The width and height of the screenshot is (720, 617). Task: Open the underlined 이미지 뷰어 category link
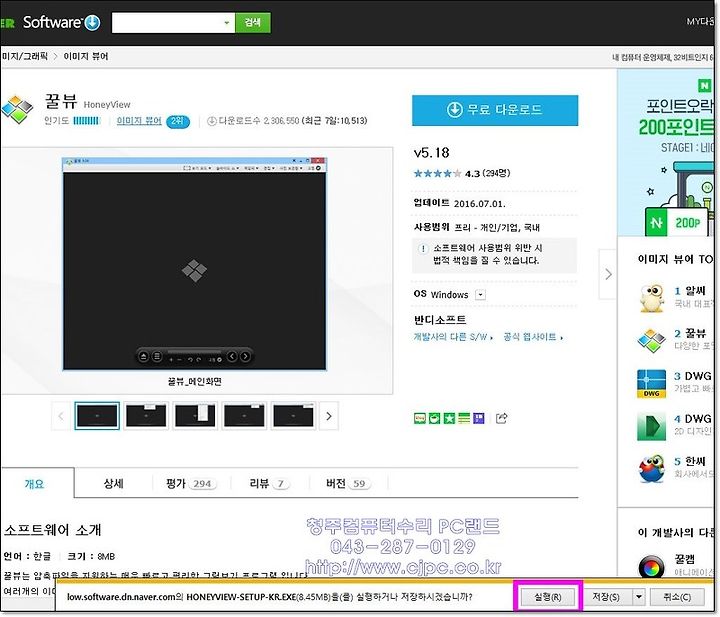(x=139, y=121)
